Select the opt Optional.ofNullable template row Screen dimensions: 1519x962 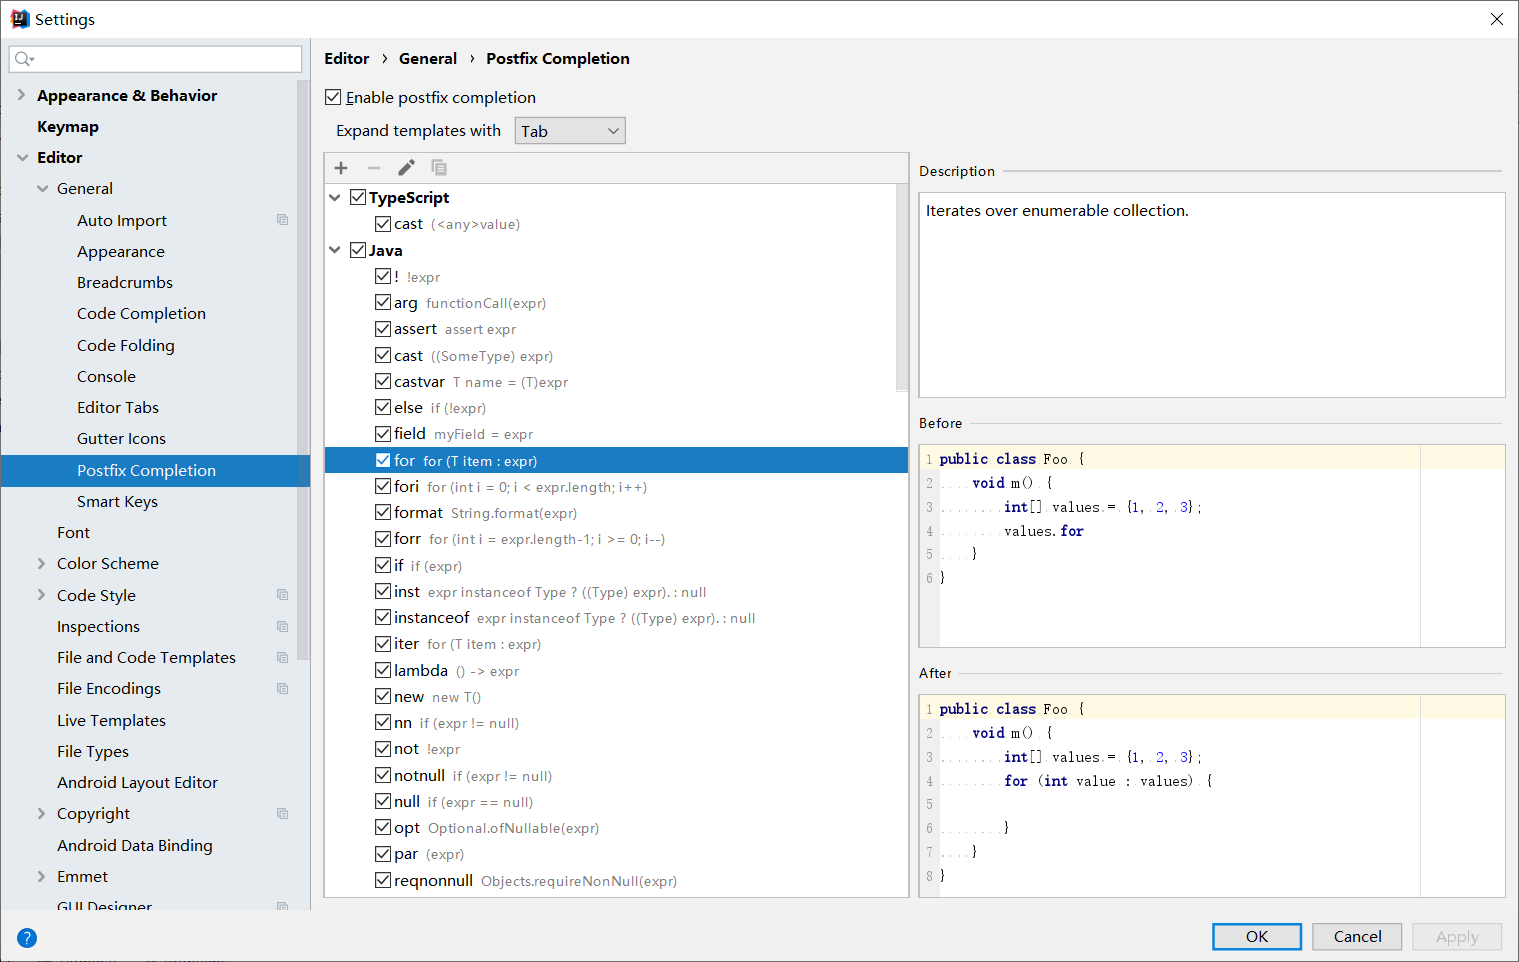point(616,828)
